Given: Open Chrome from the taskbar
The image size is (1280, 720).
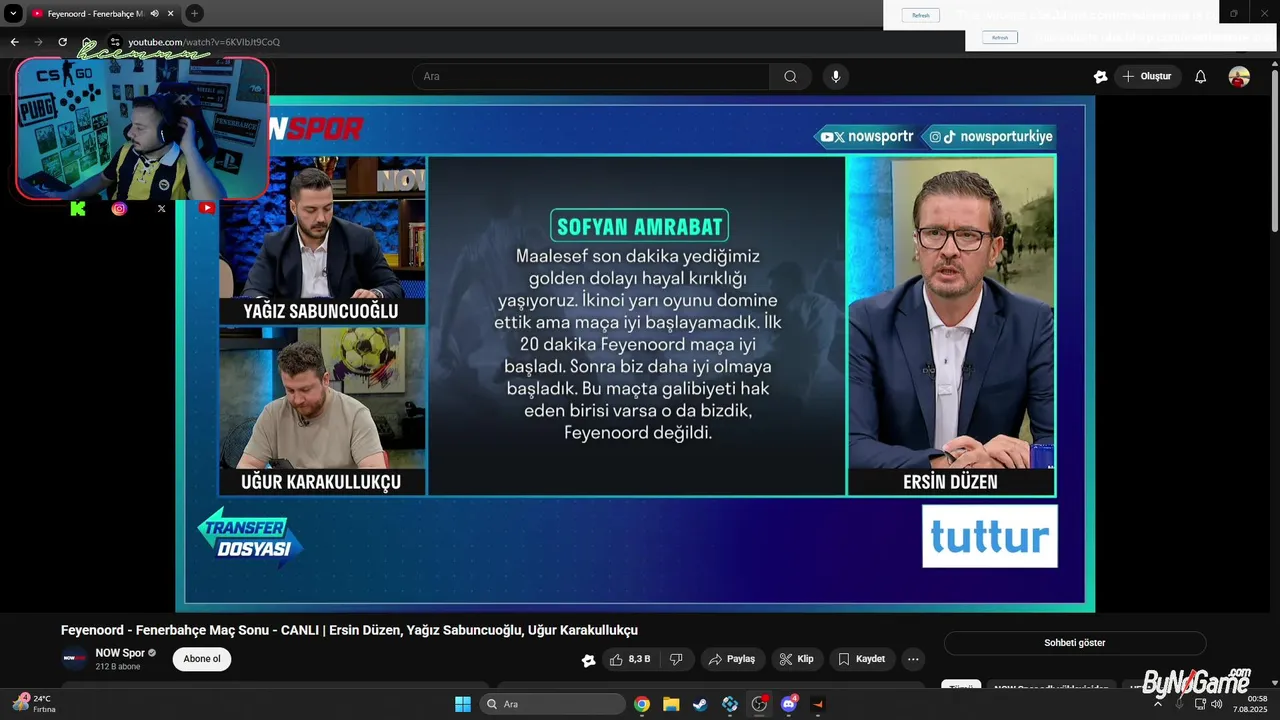Looking at the screenshot, I should click(642, 704).
